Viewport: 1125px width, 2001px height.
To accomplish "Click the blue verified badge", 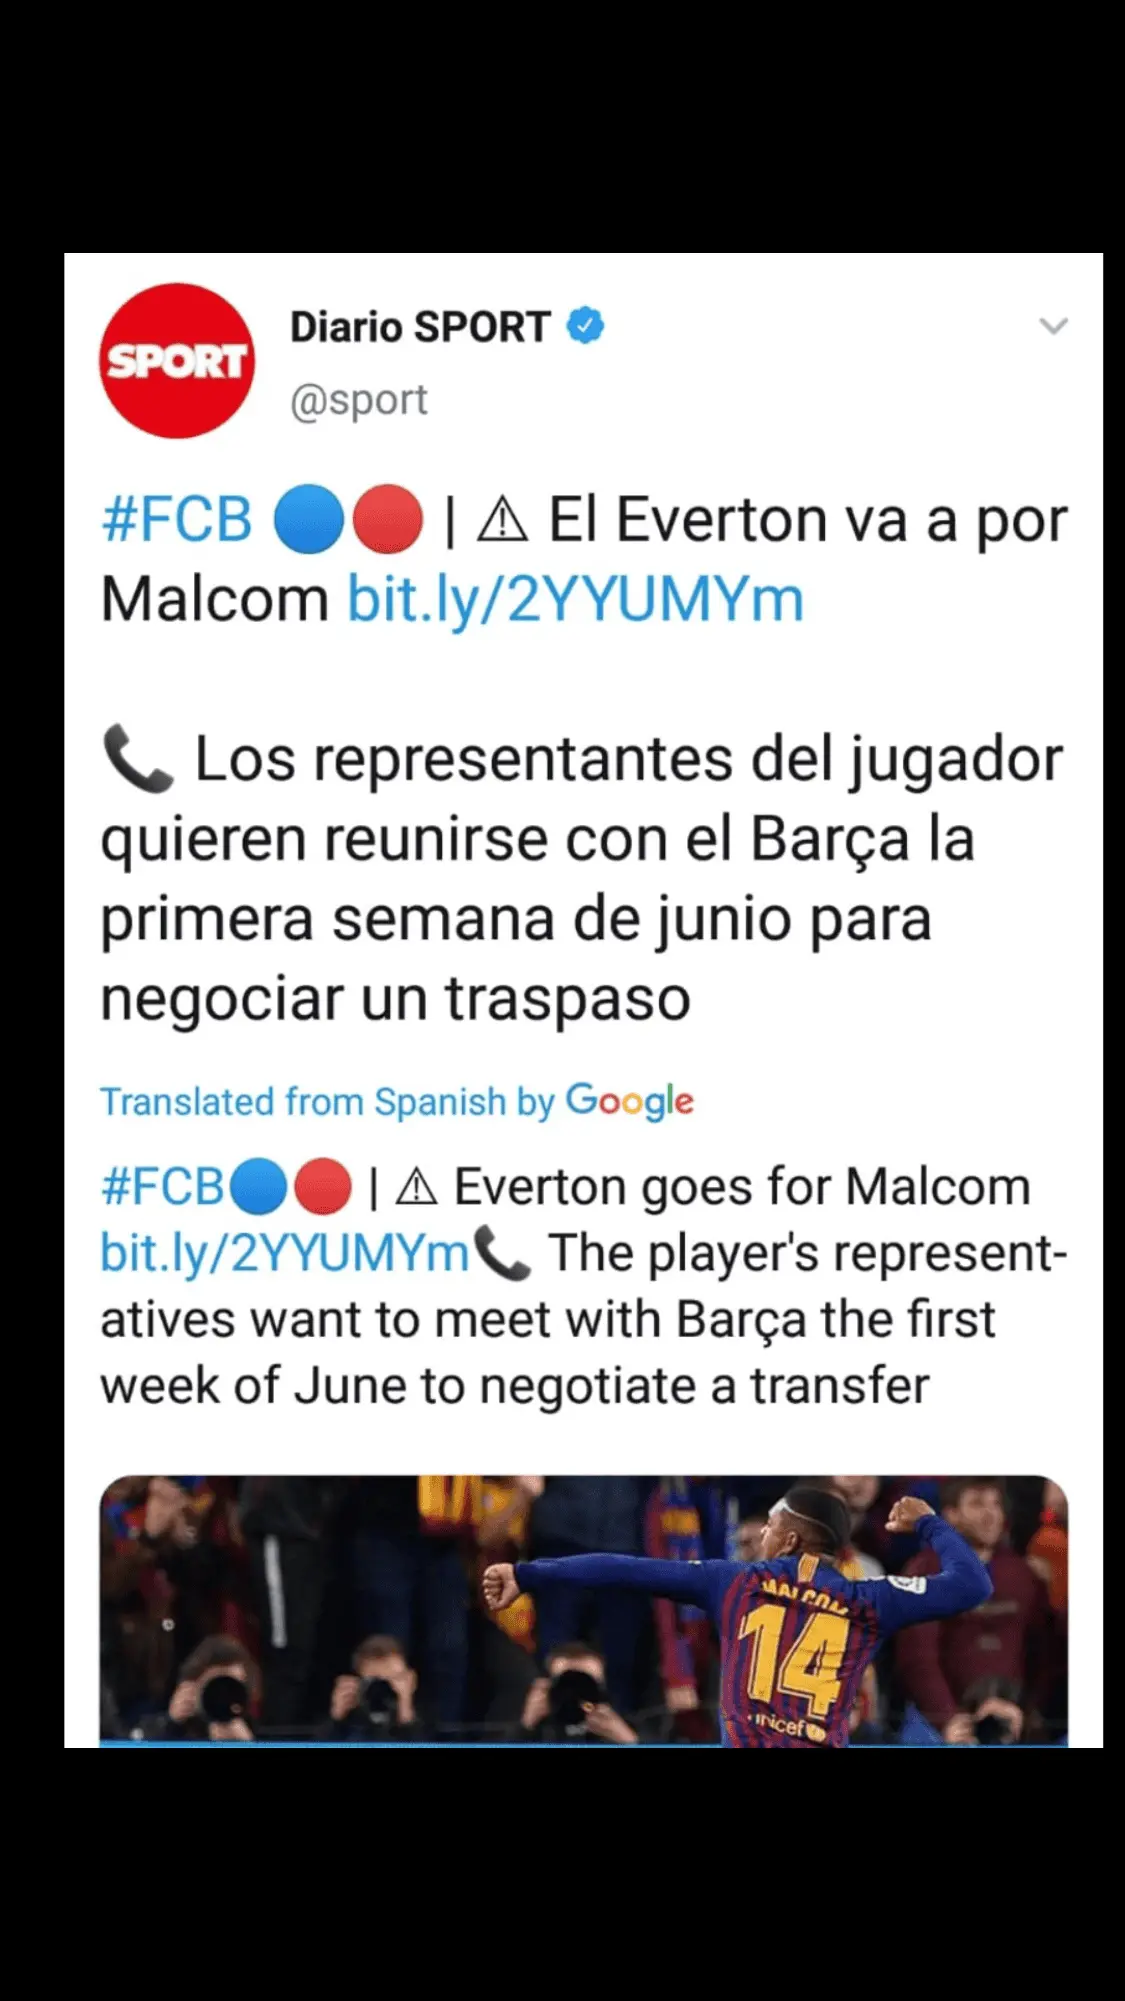I will click(x=586, y=326).
